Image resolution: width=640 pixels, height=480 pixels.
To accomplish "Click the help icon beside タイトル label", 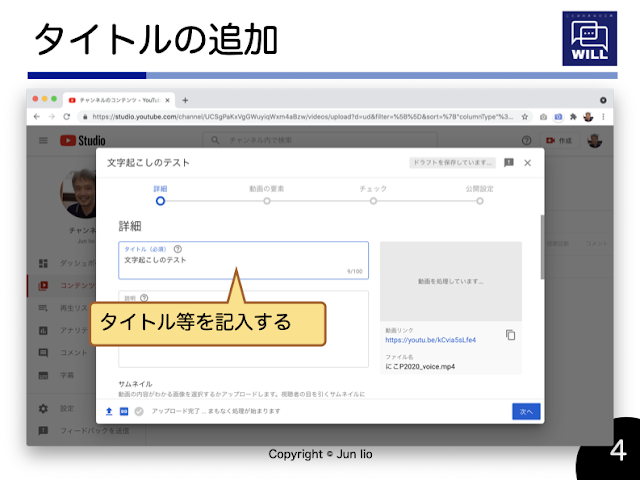I will tap(178, 249).
